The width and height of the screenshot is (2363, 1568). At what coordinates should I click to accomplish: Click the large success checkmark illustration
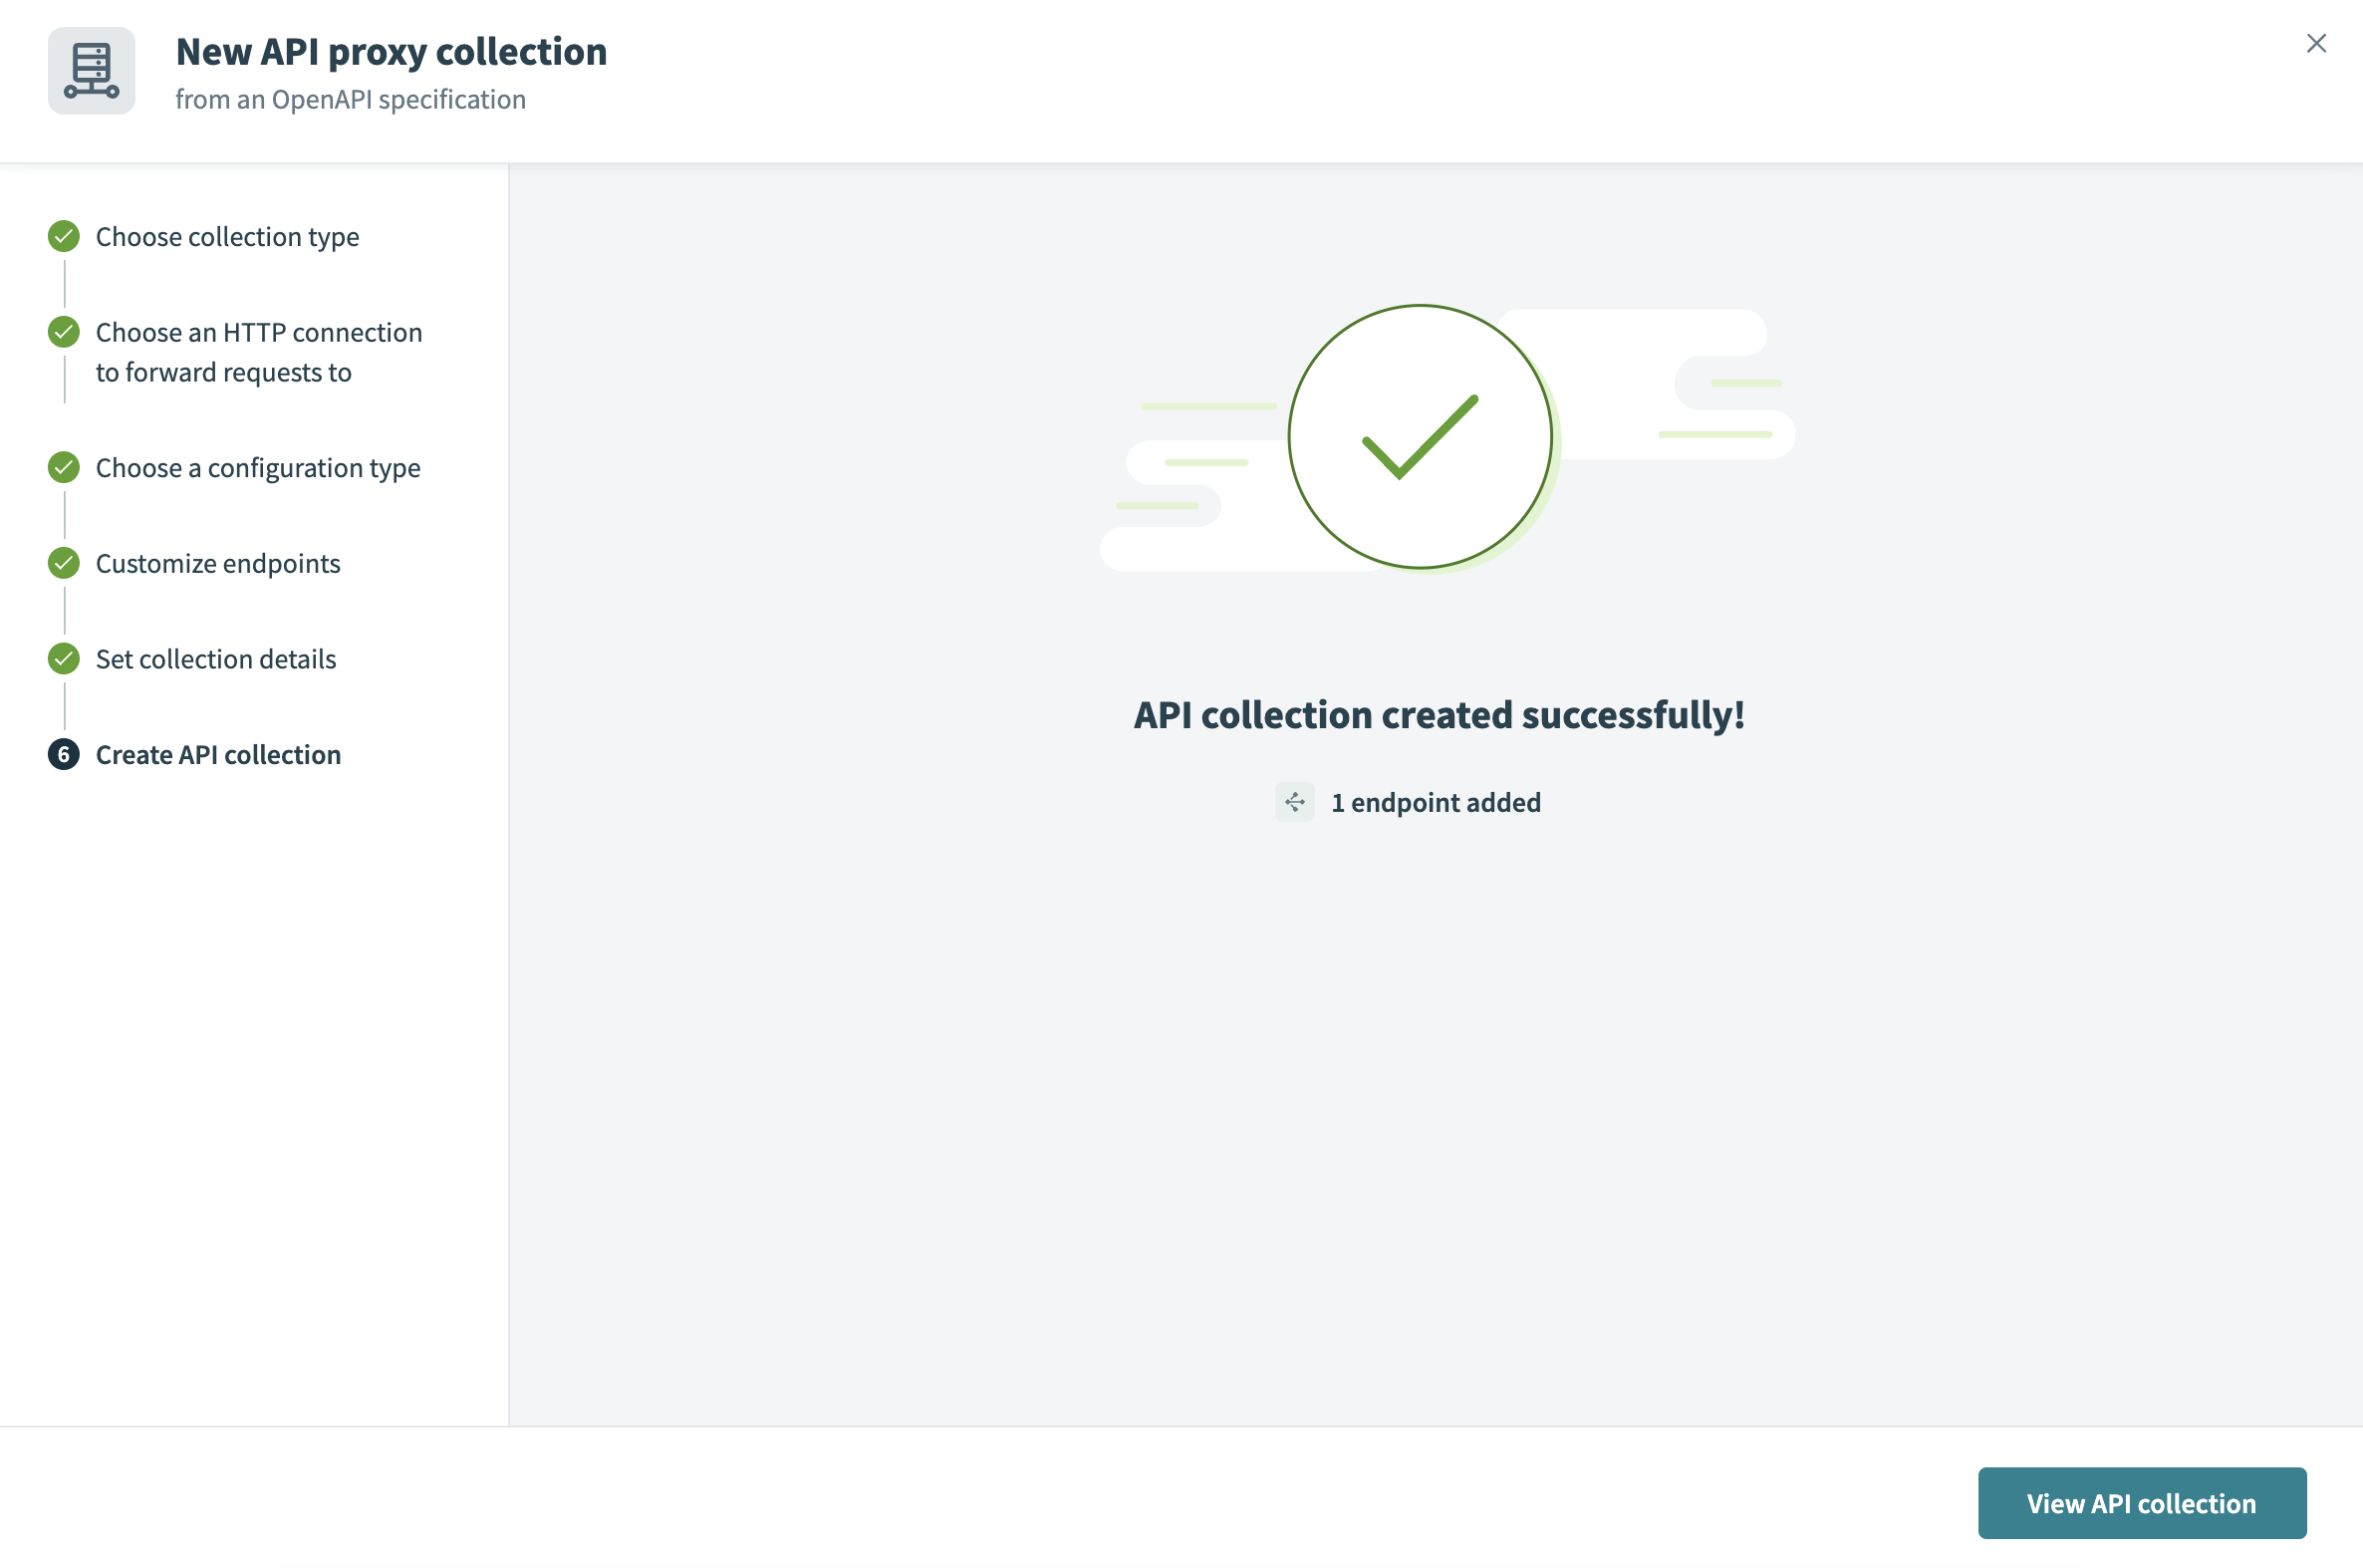1419,437
